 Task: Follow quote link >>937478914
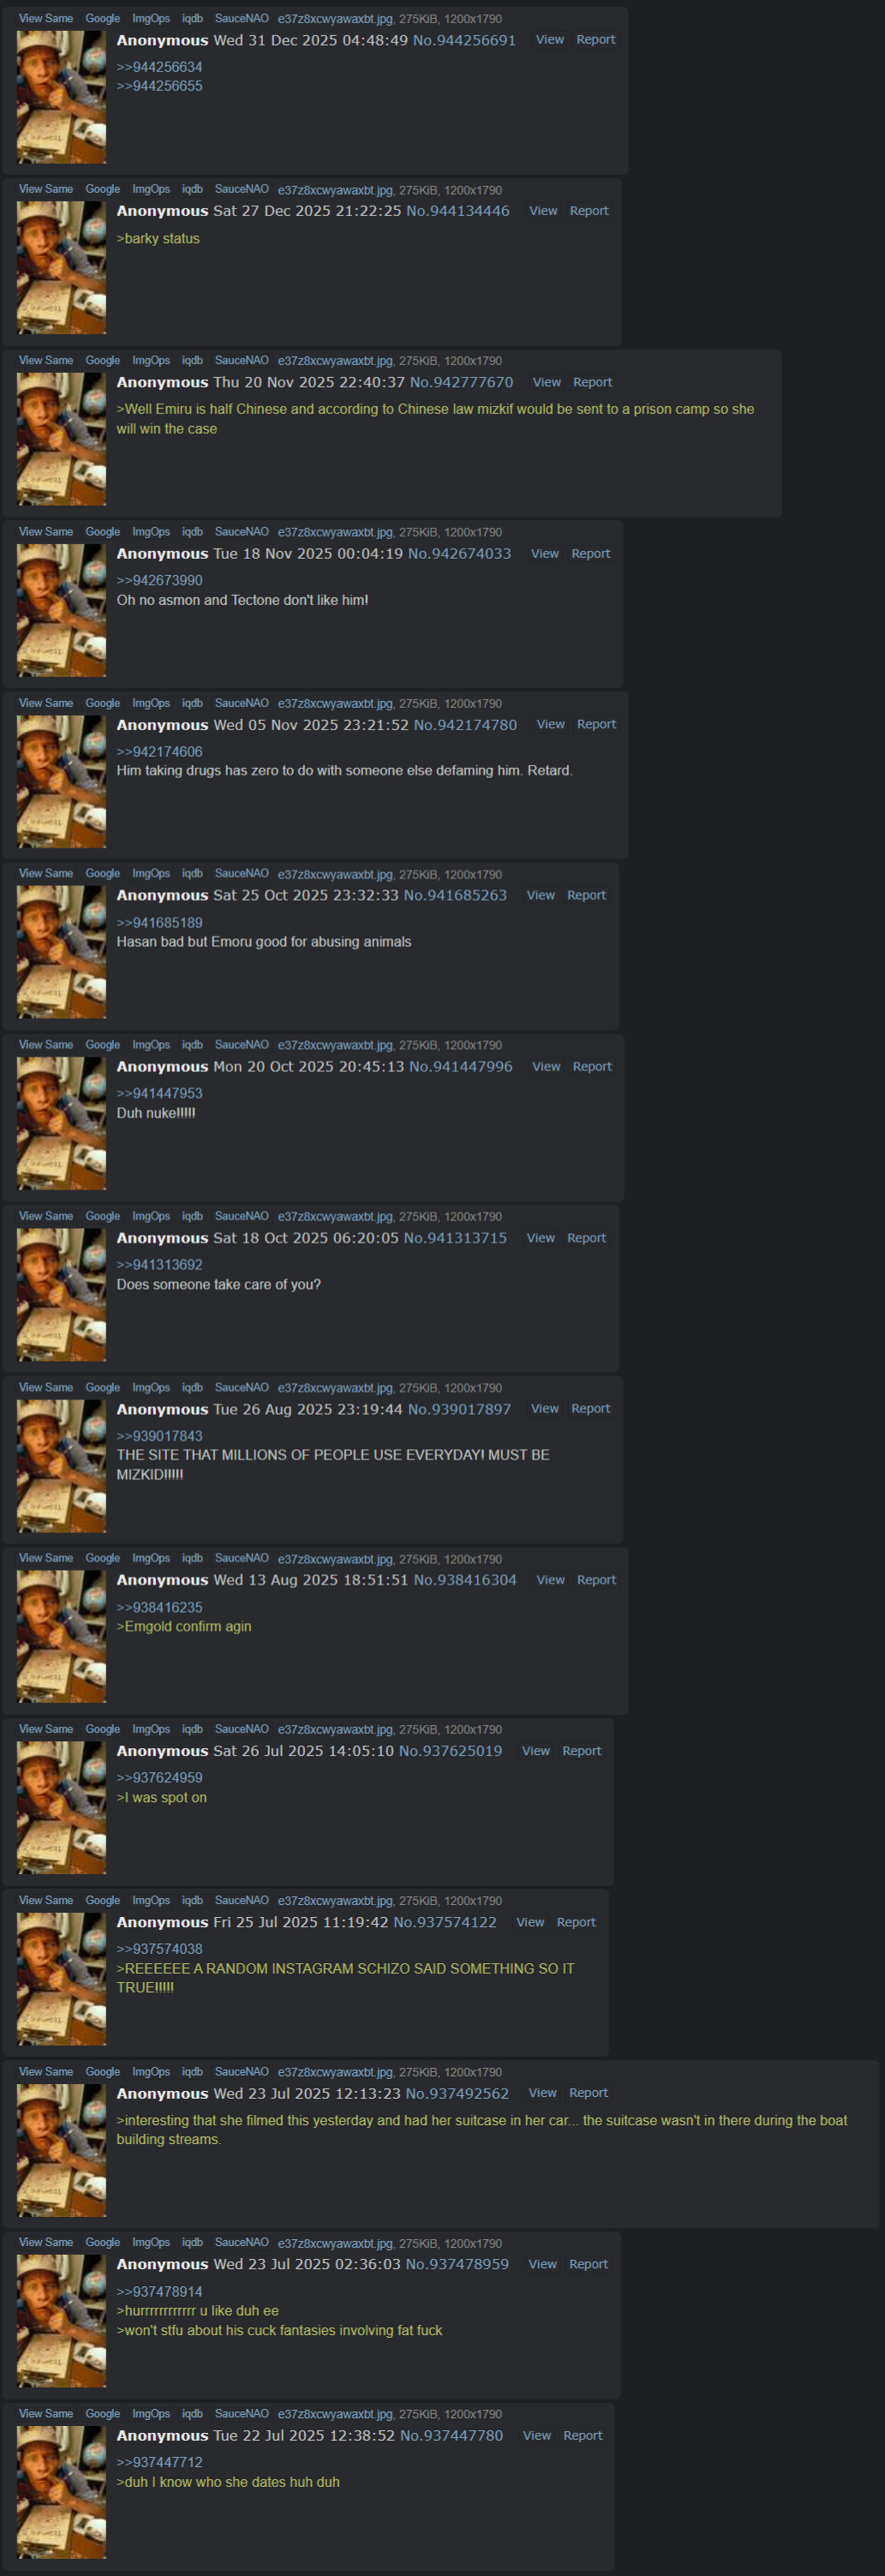(159, 2291)
